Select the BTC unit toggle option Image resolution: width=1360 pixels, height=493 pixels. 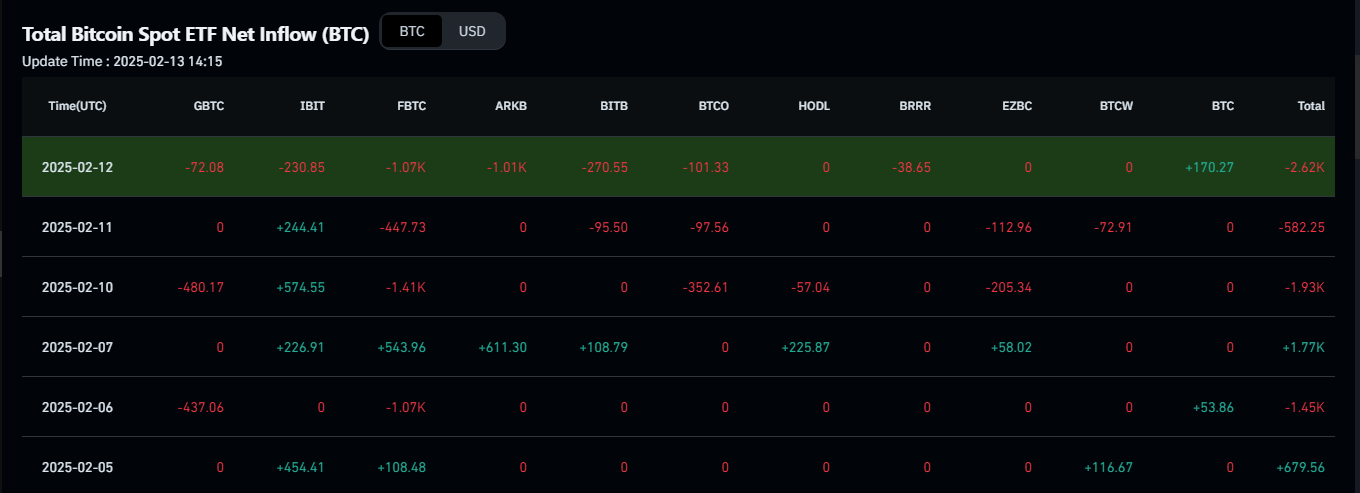pyautogui.click(x=412, y=31)
